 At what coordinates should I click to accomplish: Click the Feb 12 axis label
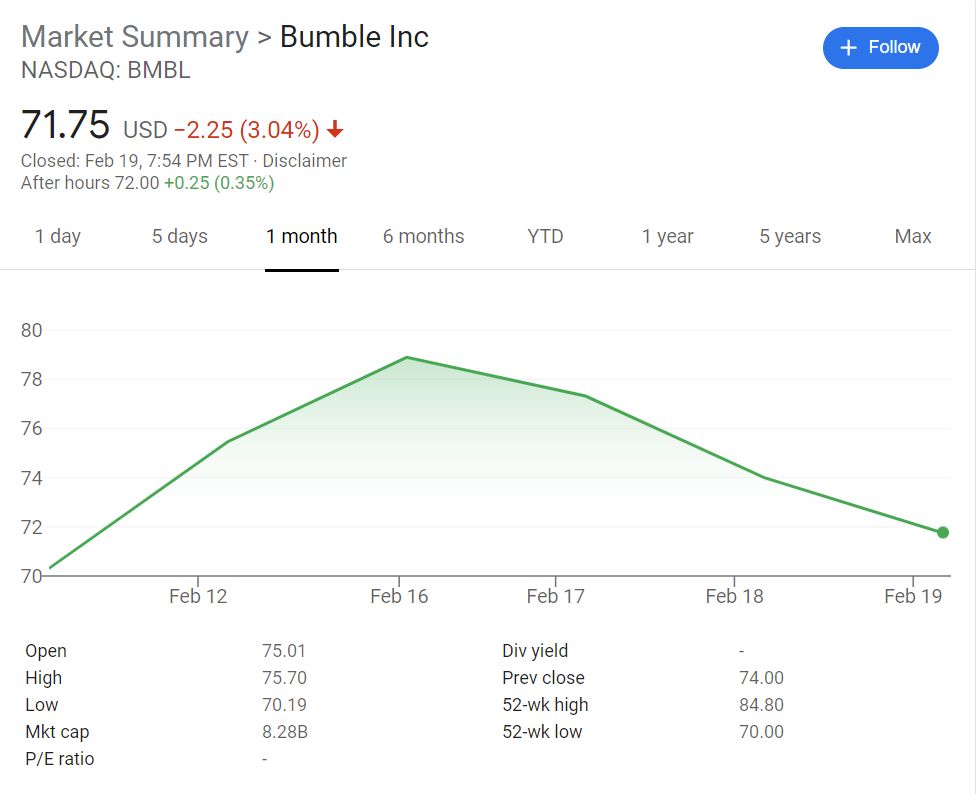click(x=198, y=597)
